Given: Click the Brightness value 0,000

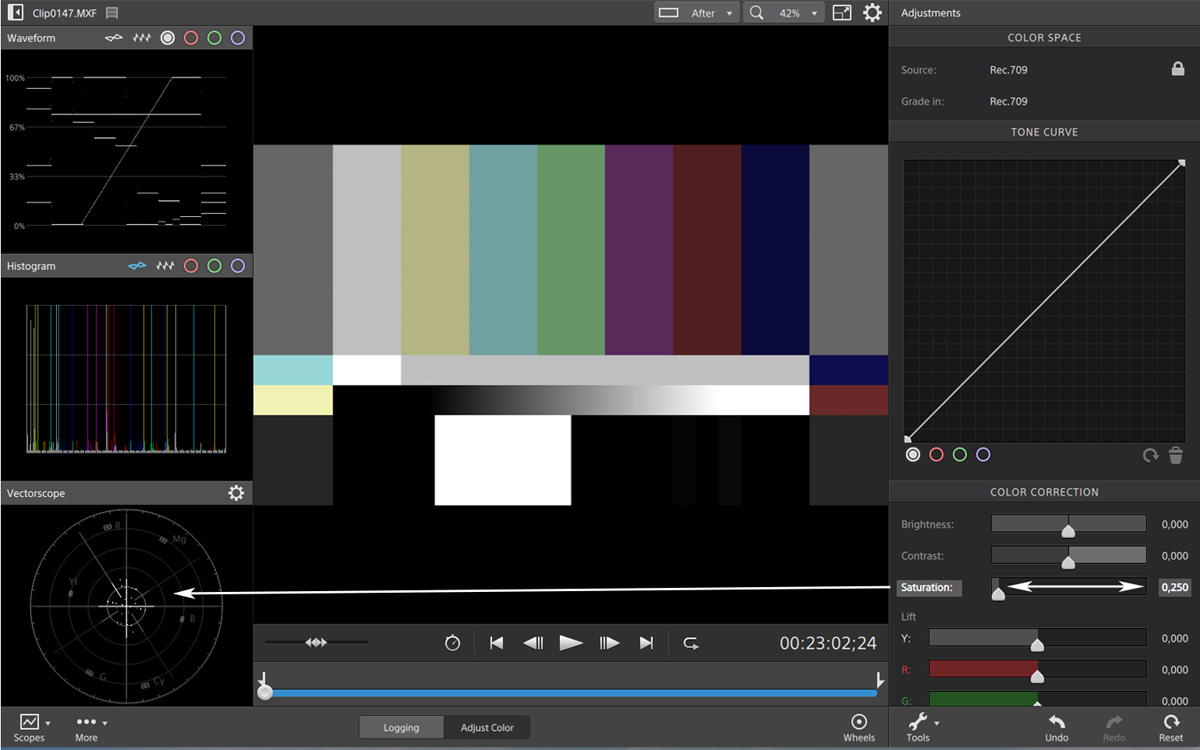Looking at the screenshot, I should (x=1174, y=524).
